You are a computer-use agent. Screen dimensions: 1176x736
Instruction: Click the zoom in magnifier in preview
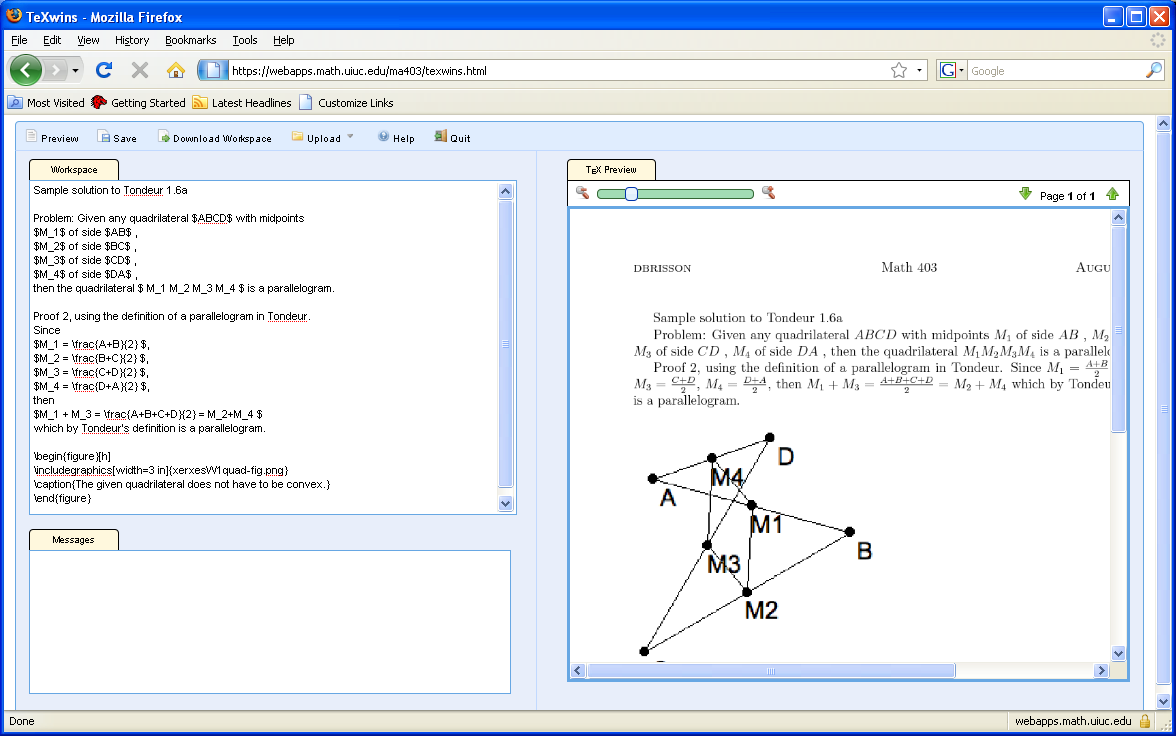click(768, 193)
